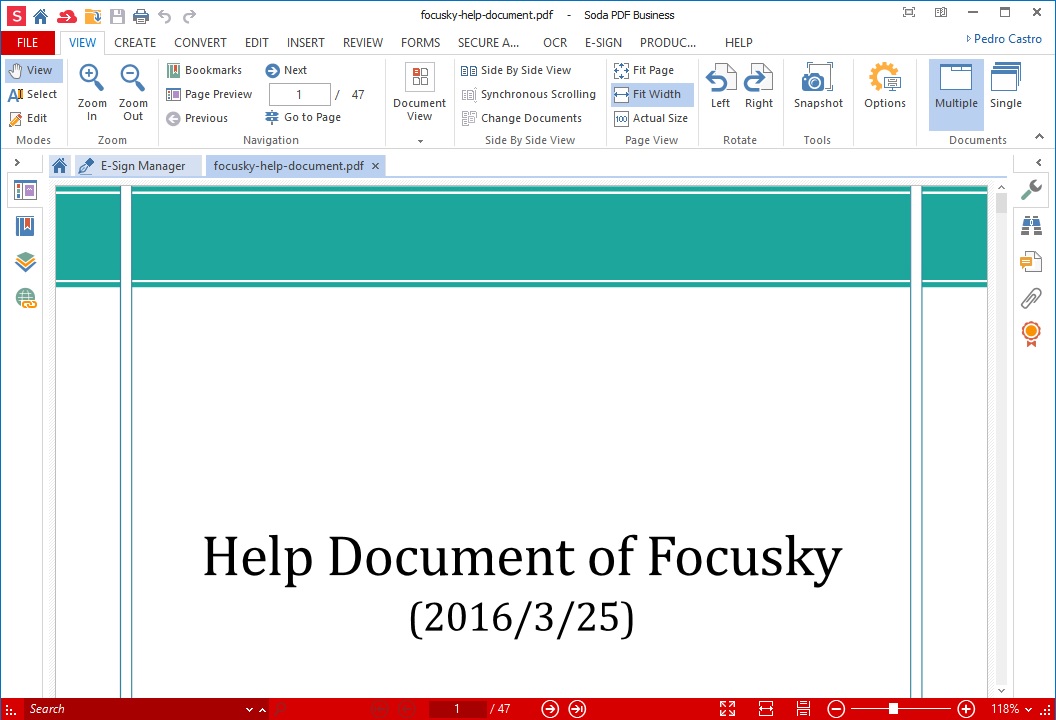Go to Previous page in ribbon
The image size is (1056, 720).
click(x=197, y=119)
